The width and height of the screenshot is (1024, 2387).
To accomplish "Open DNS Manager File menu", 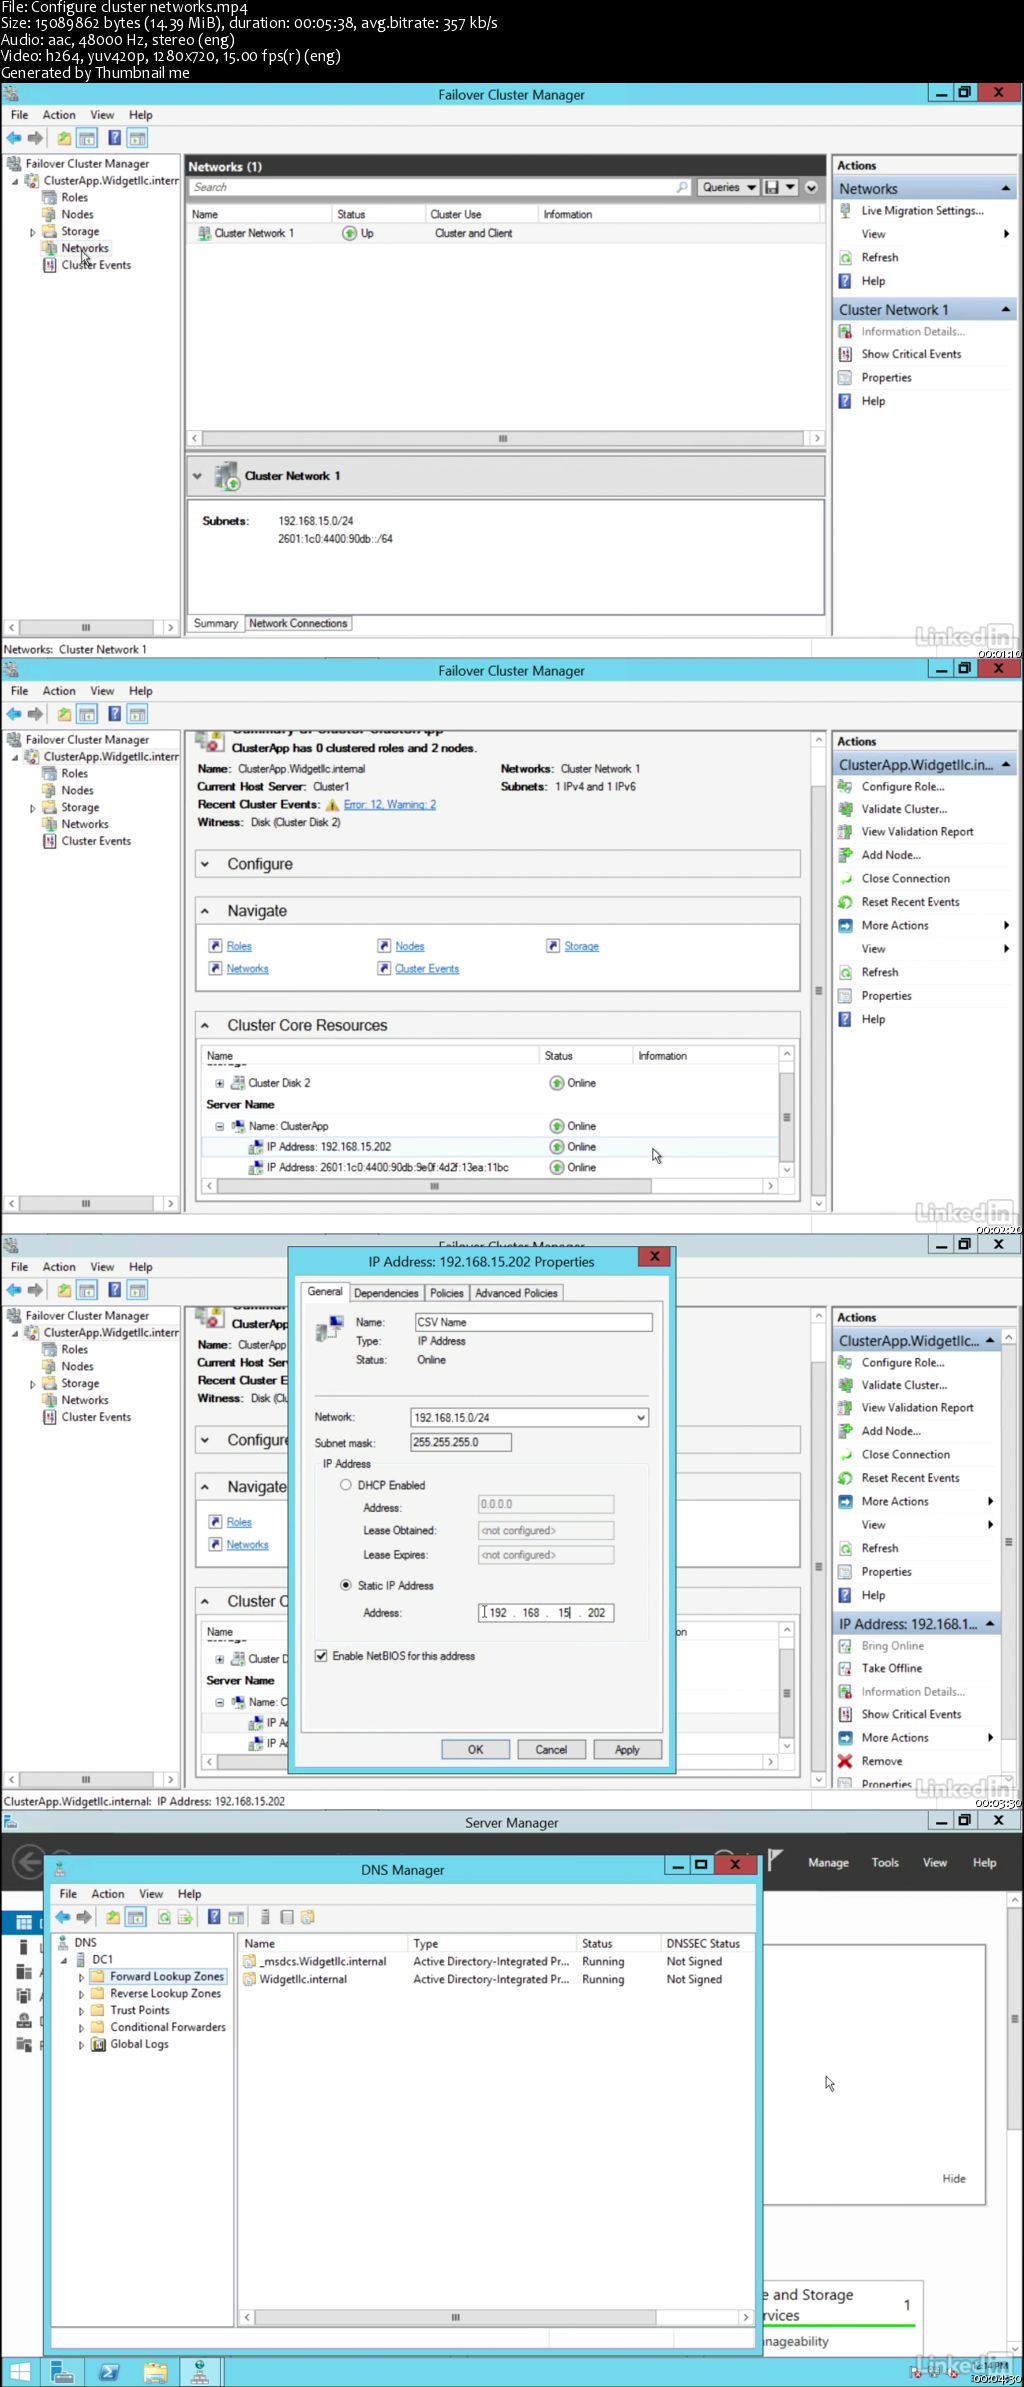I will [x=68, y=1894].
